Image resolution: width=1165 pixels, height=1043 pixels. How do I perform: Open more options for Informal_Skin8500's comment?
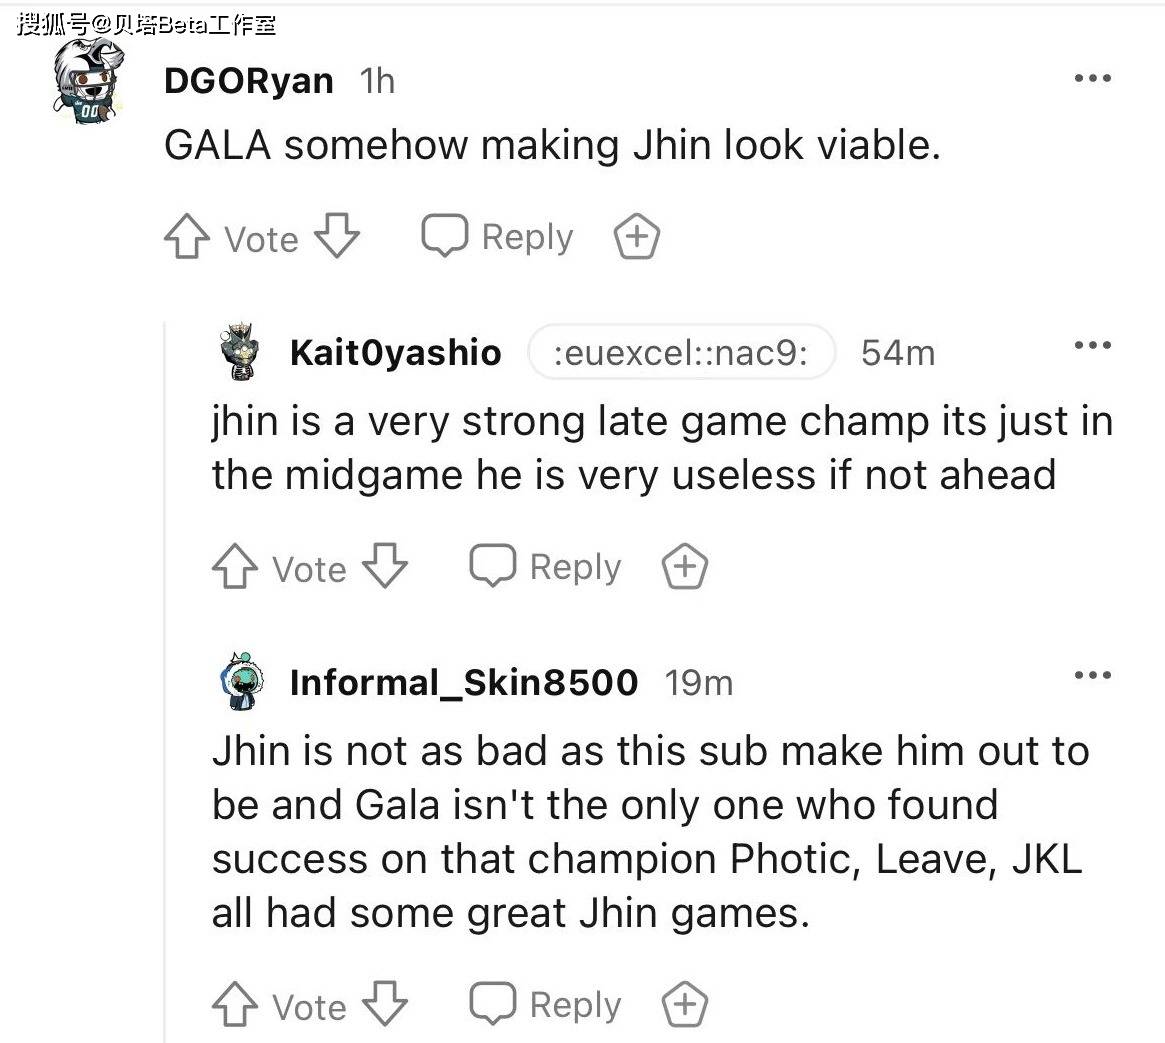pos(1092,676)
